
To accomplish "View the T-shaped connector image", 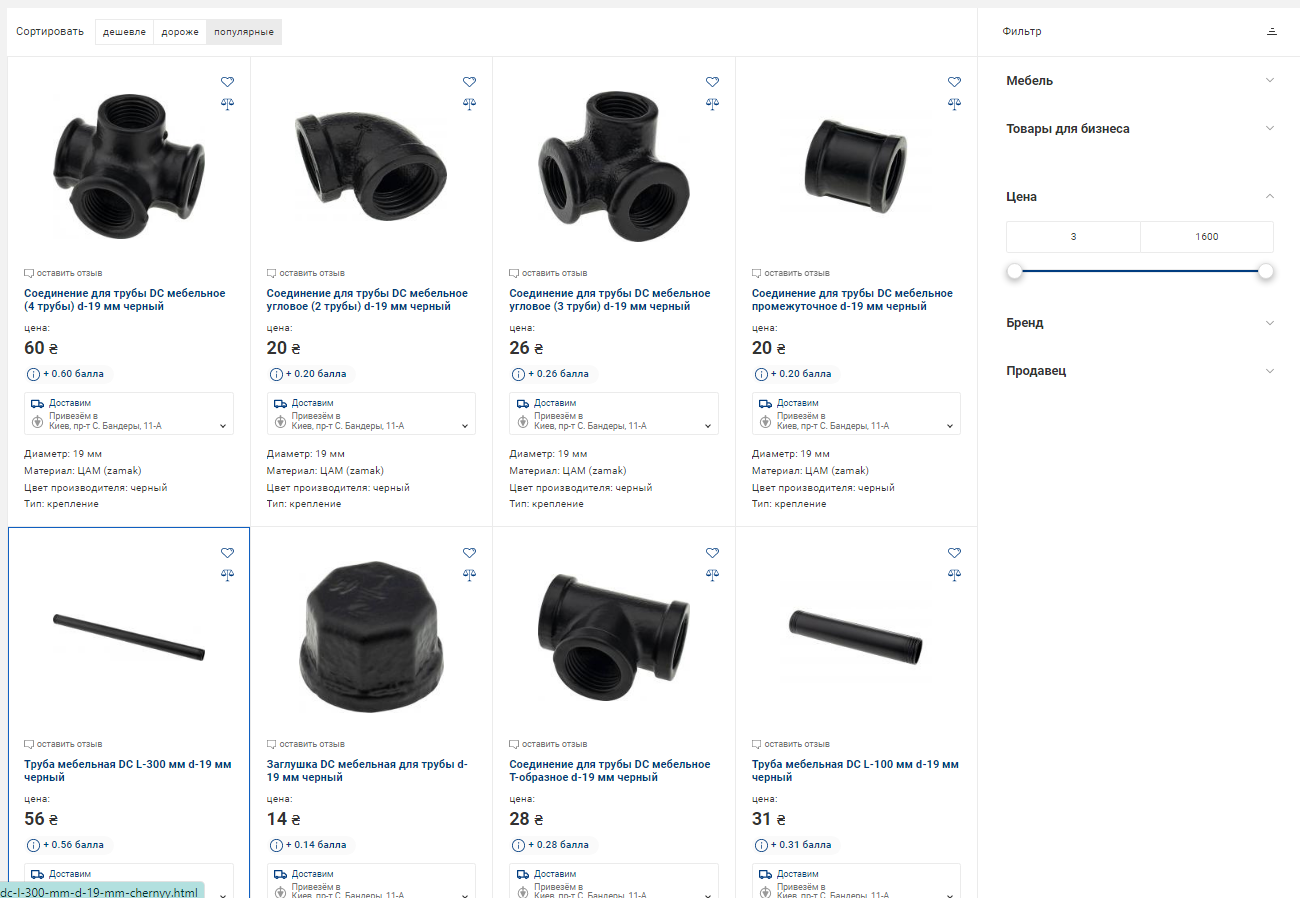I will tap(614, 636).
